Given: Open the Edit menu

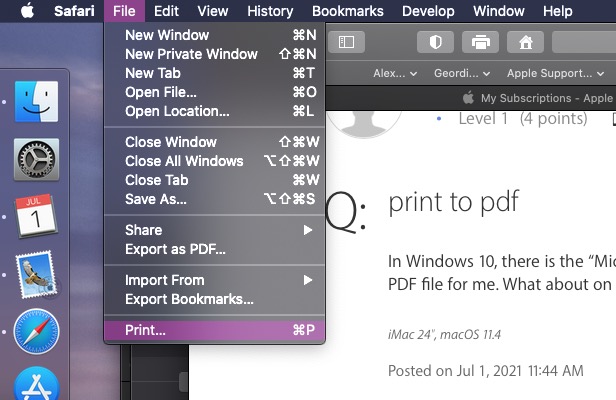Looking at the screenshot, I should (x=166, y=11).
